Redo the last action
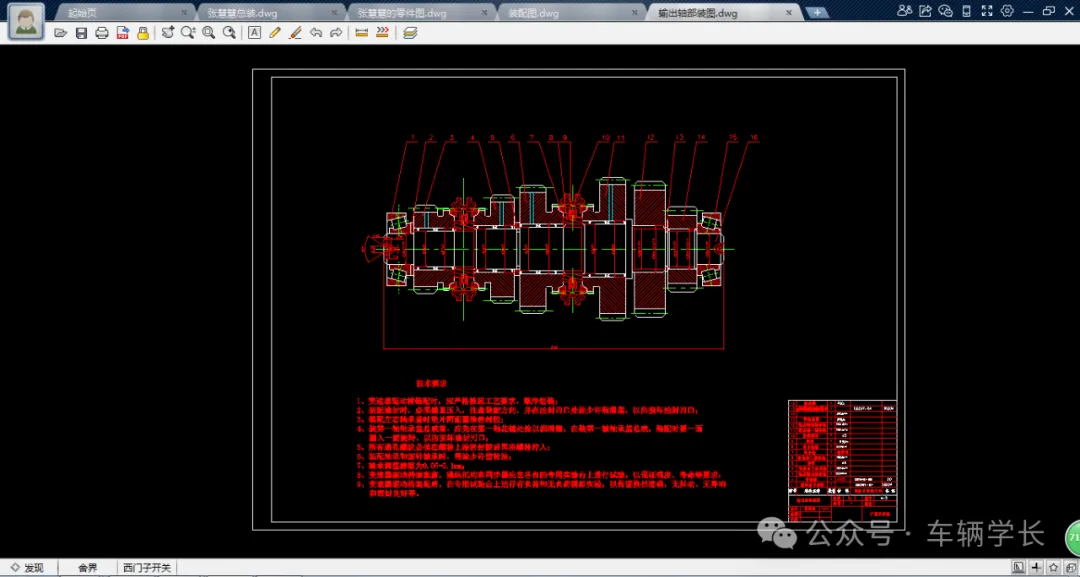The width and height of the screenshot is (1080, 577). (x=336, y=32)
